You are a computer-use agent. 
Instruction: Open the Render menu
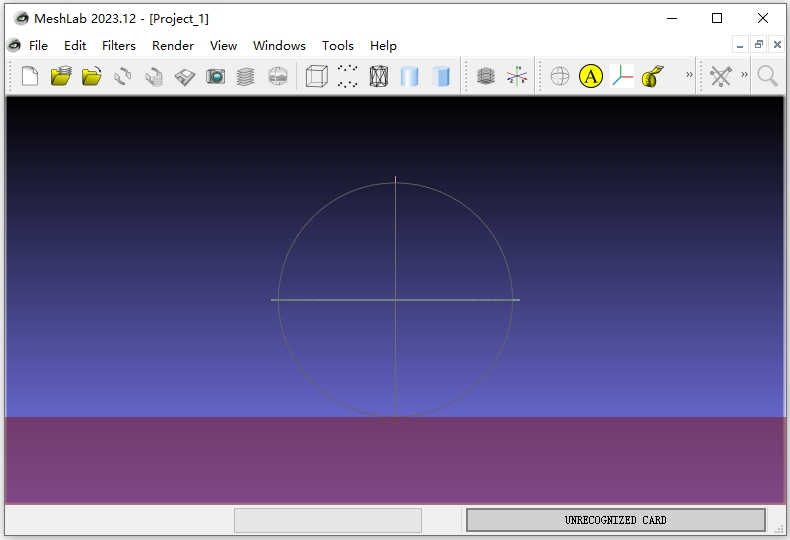click(173, 45)
